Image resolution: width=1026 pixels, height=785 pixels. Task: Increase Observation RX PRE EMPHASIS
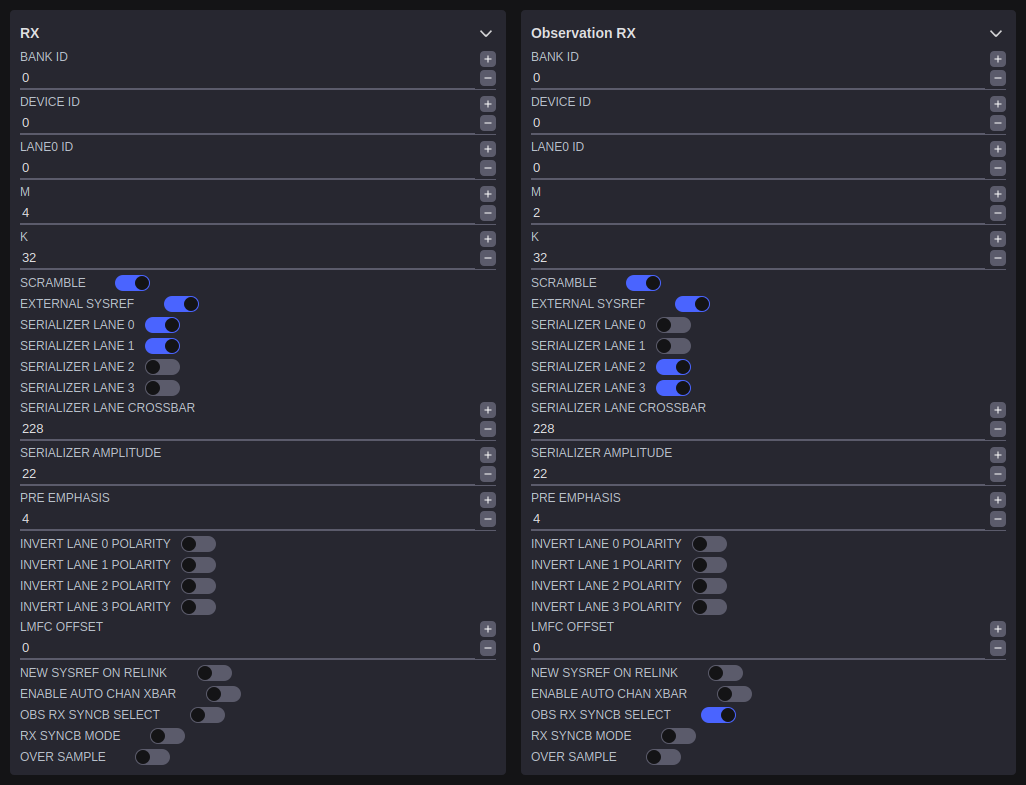click(x=997, y=500)
